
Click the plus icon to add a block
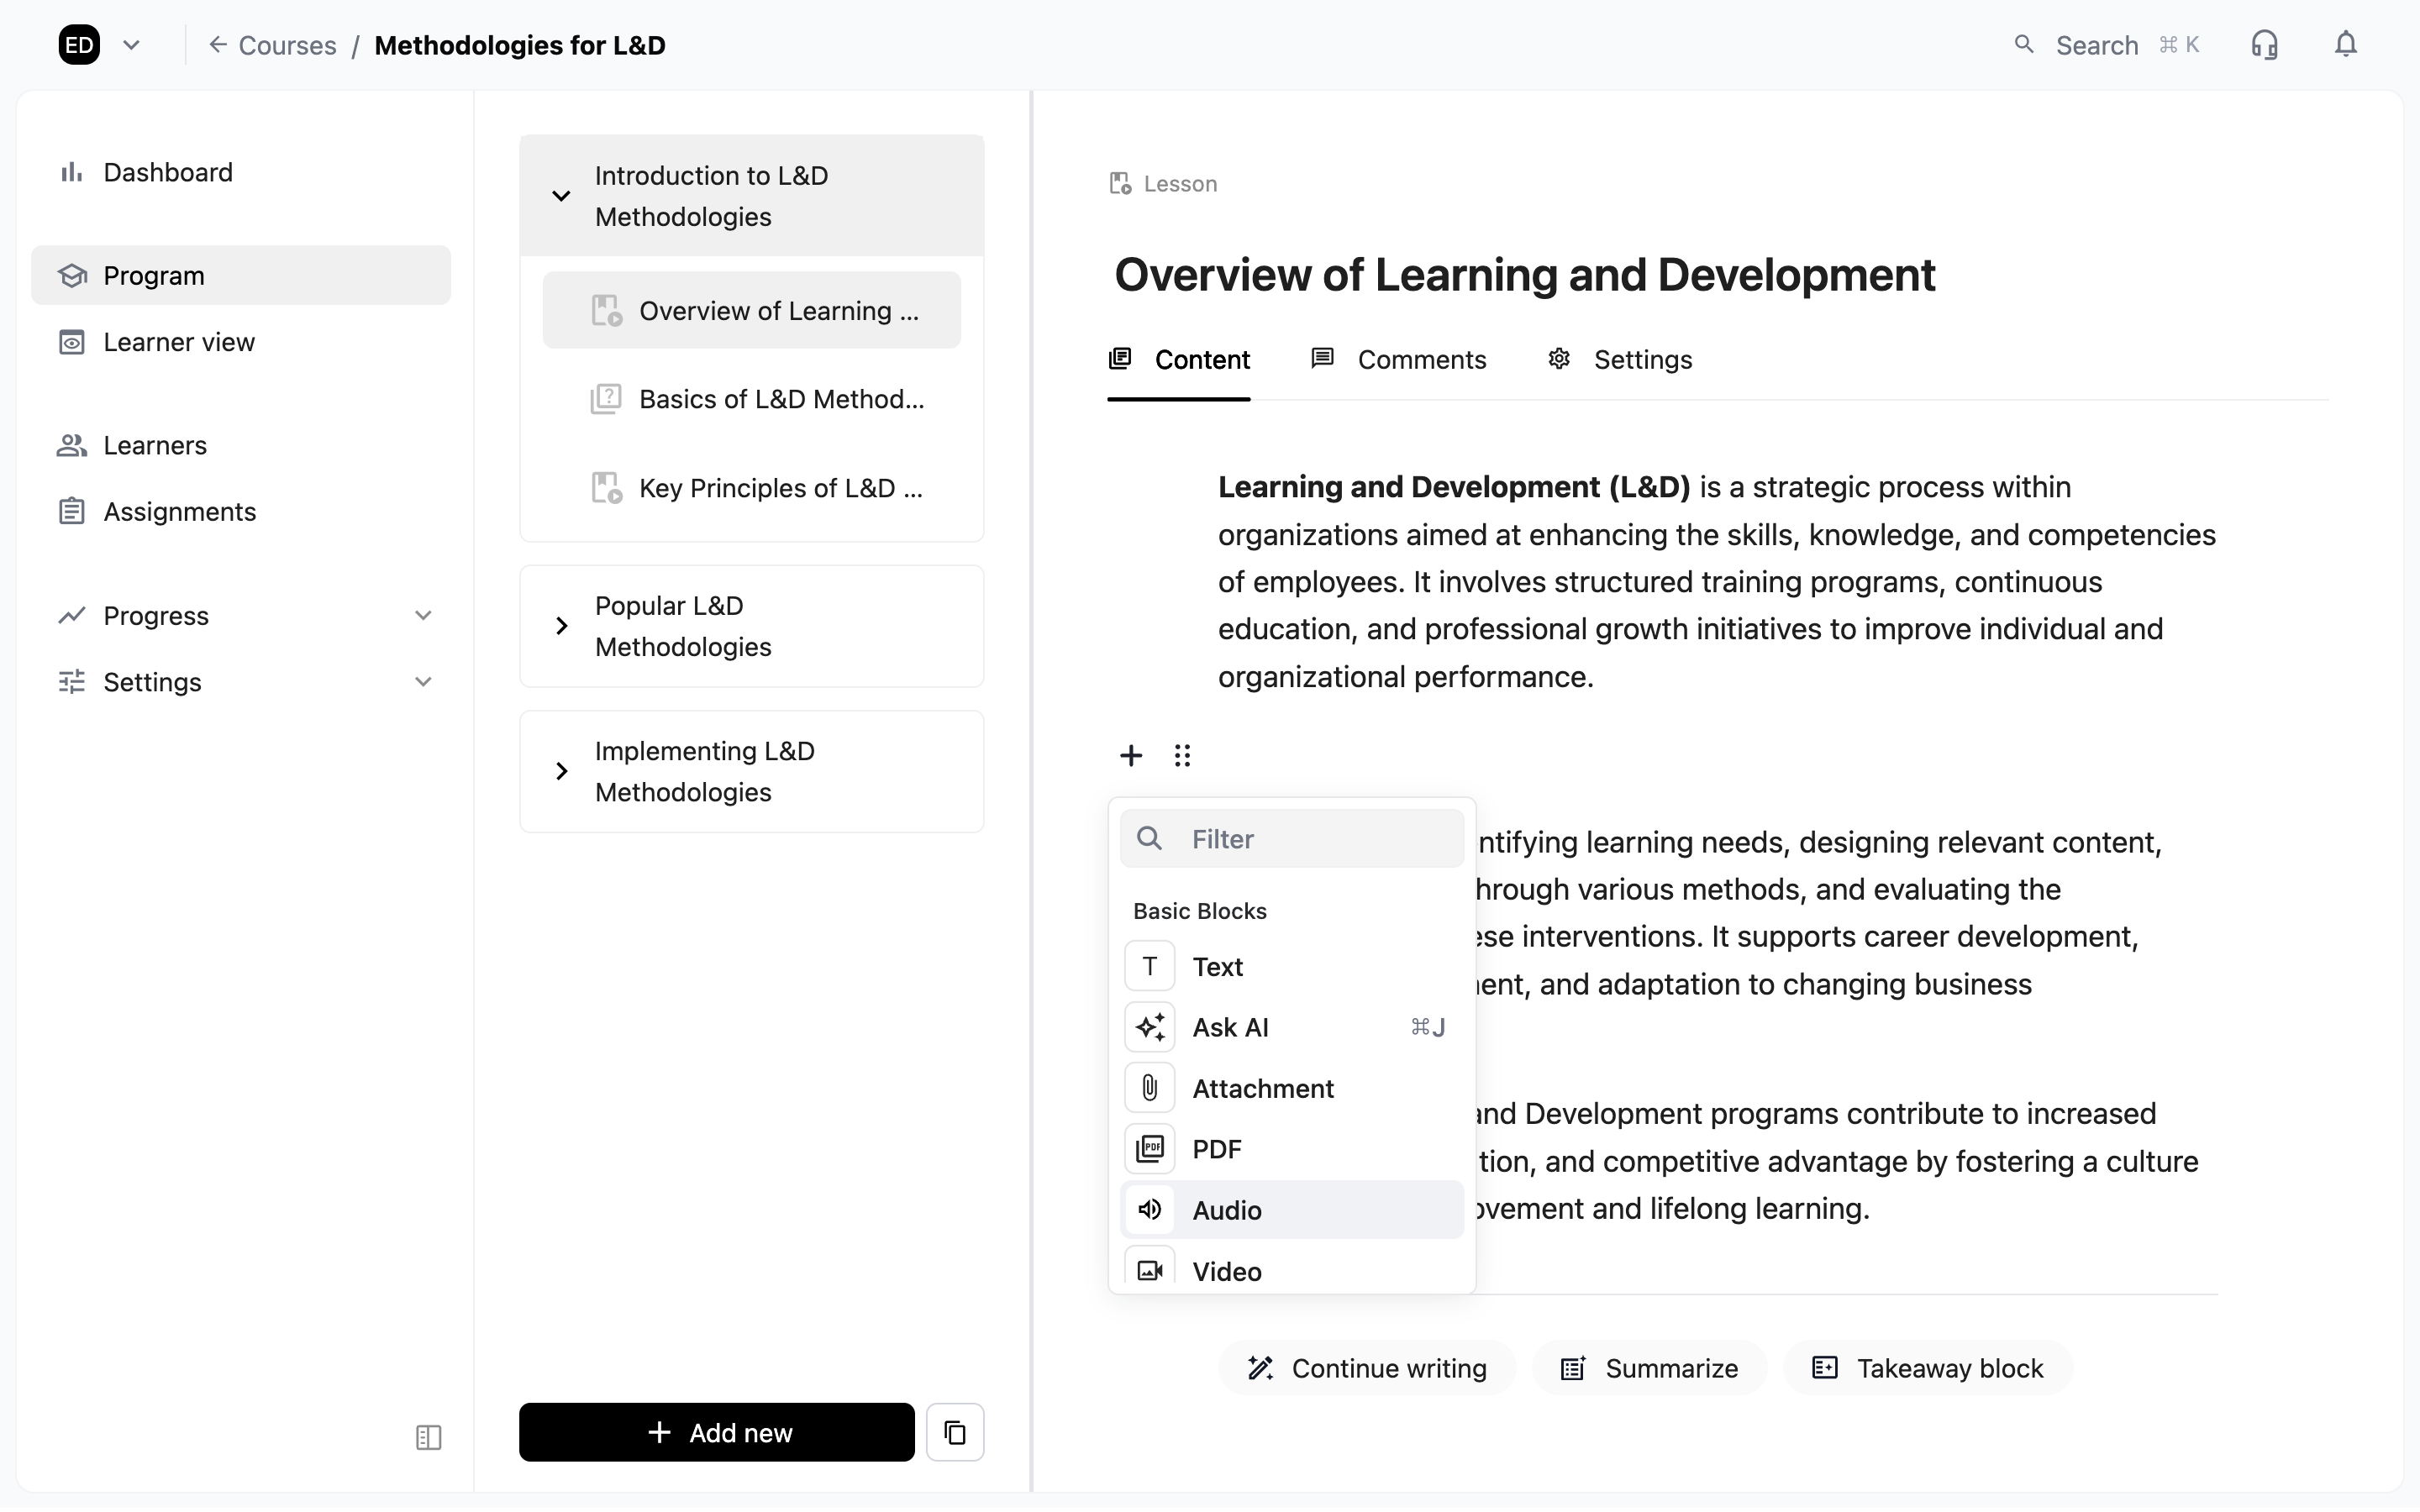1131,755
